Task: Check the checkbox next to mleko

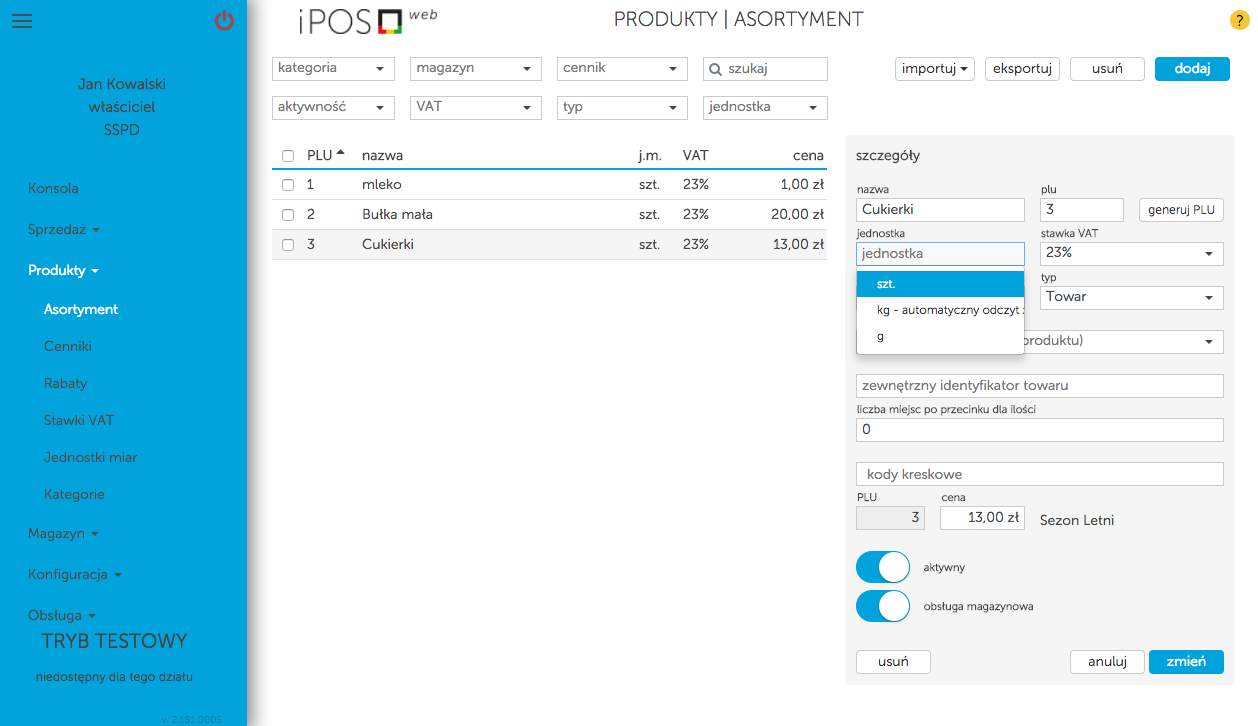Action: point(288,184)
